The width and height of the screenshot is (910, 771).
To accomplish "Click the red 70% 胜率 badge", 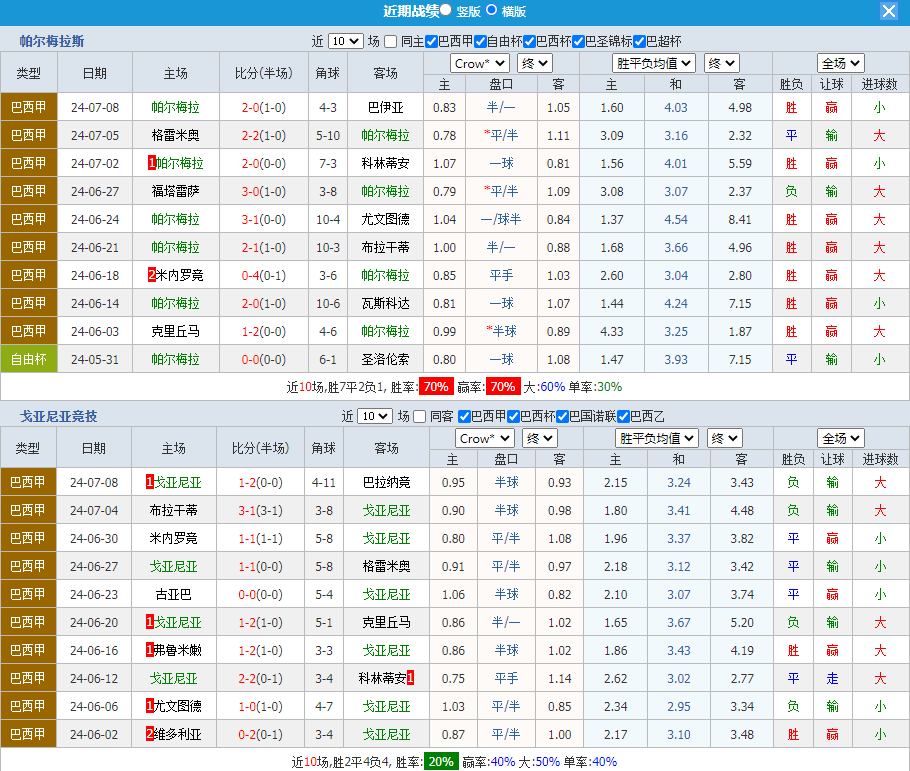I will coord(435,387).
